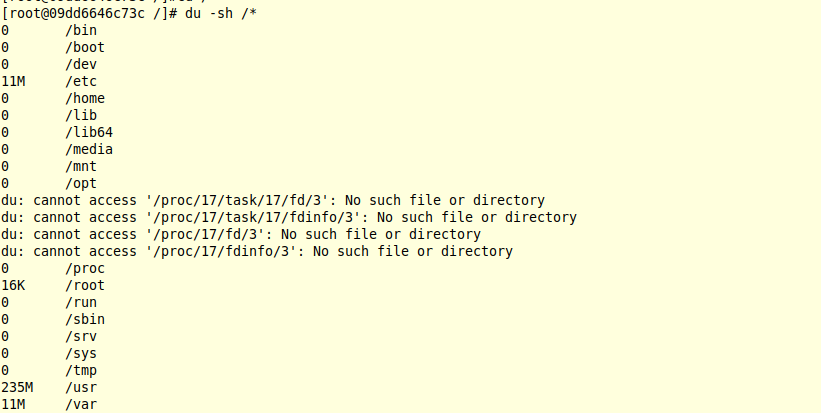
Task: Click the /mnt directory entry
Action: point(81,166)
